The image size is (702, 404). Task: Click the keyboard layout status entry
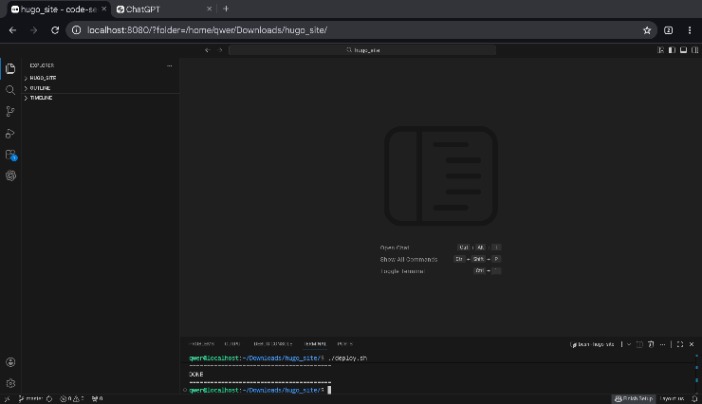pos(672,399)
